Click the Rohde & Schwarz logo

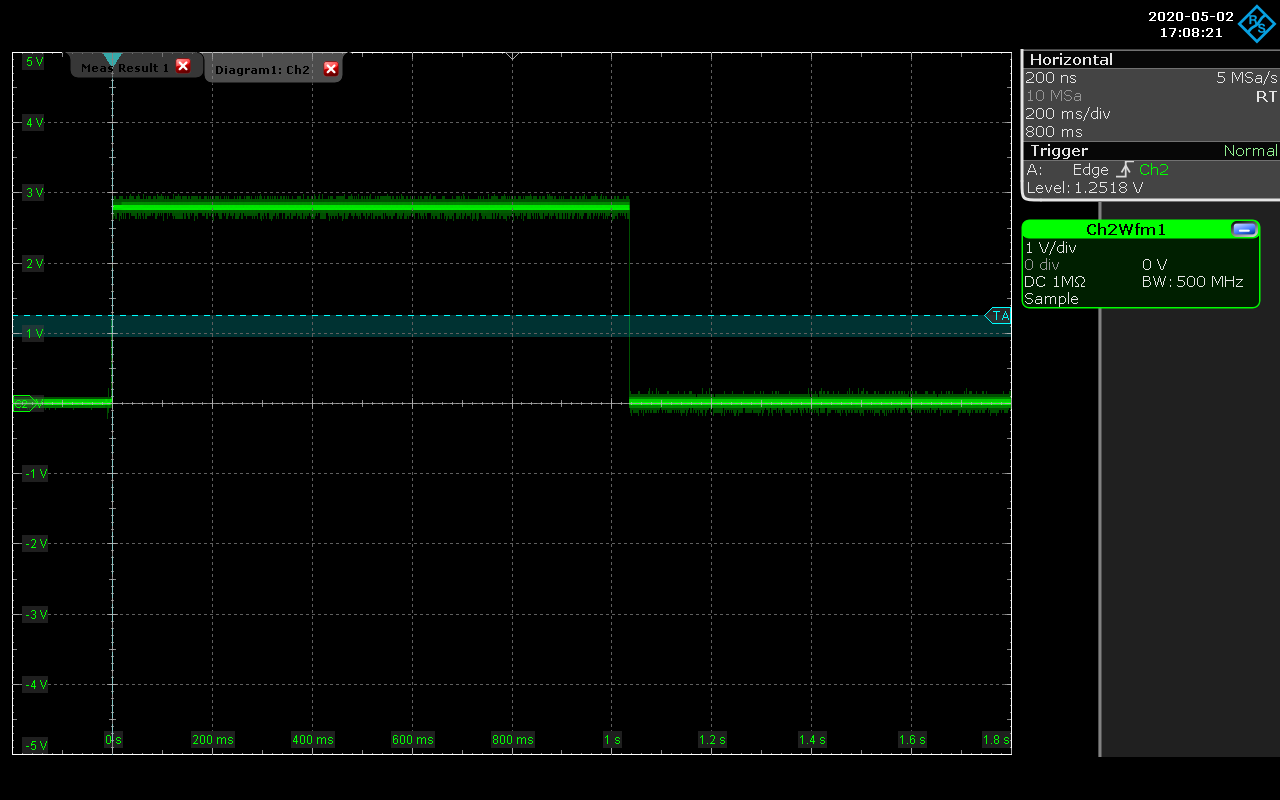(1257, 23)
